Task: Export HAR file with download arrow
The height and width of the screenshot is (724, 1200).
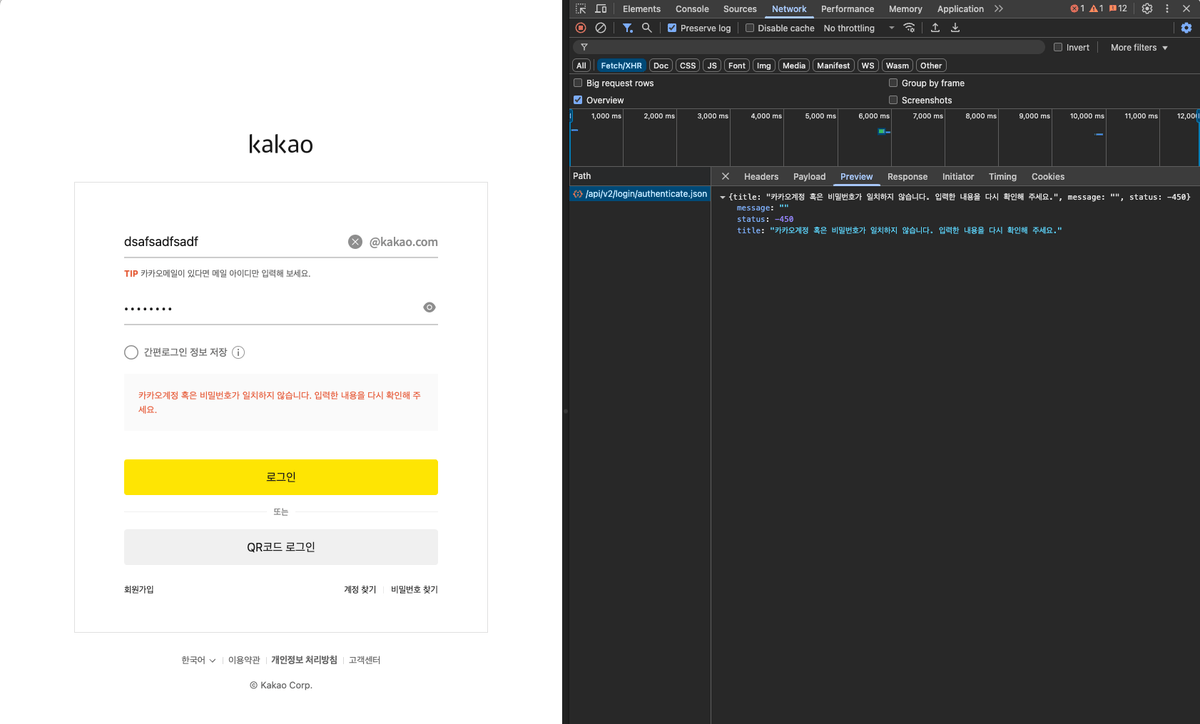Action: pos(954,28)
